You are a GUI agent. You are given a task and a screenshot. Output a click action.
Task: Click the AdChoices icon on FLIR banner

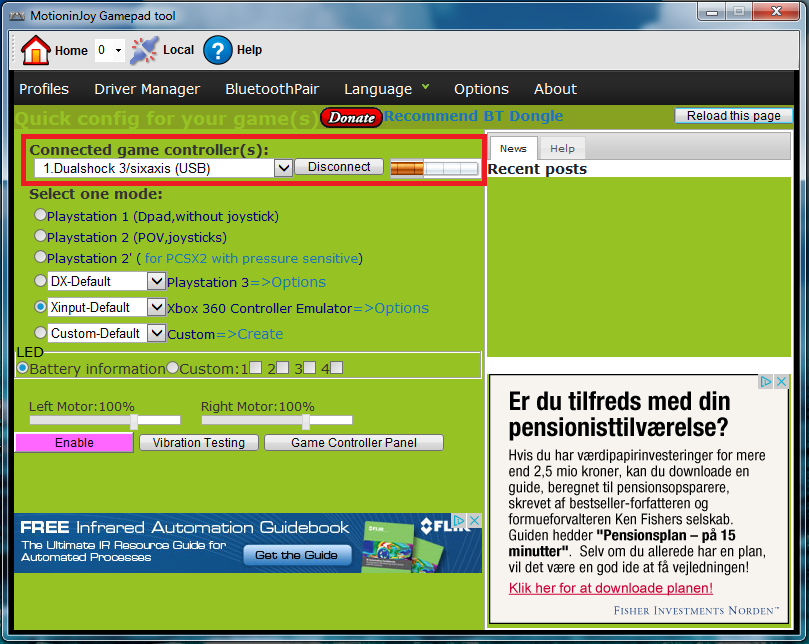459,520
